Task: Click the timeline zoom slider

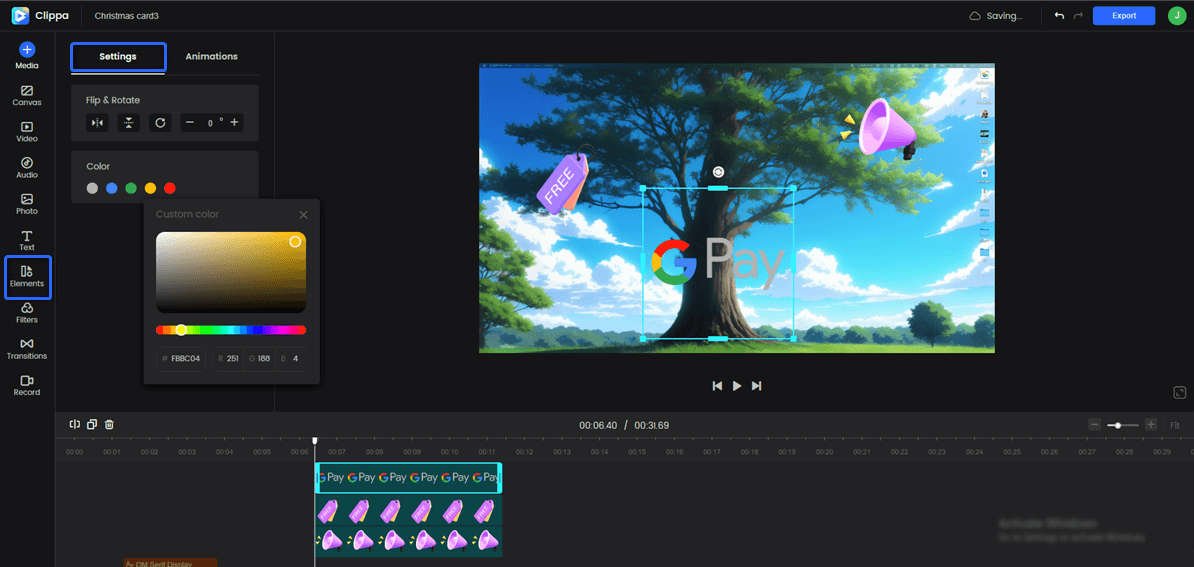Action: click(1123, 425)
